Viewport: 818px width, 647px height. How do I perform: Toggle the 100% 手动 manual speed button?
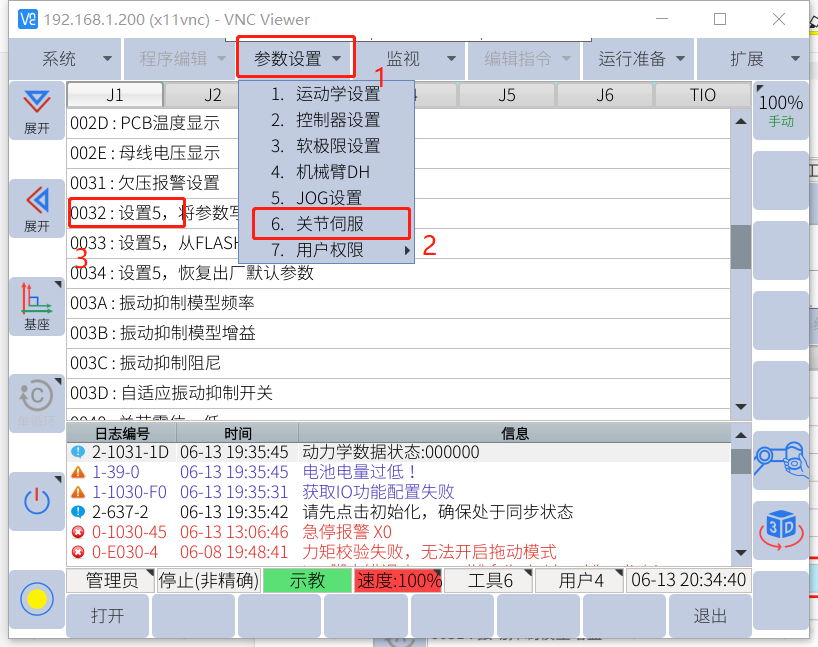780,110
